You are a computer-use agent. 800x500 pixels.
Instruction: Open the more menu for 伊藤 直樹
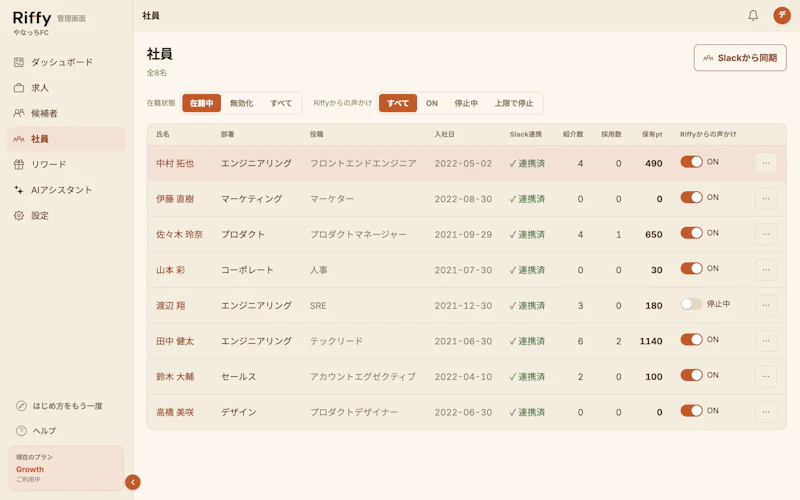(x=766, y=198)
